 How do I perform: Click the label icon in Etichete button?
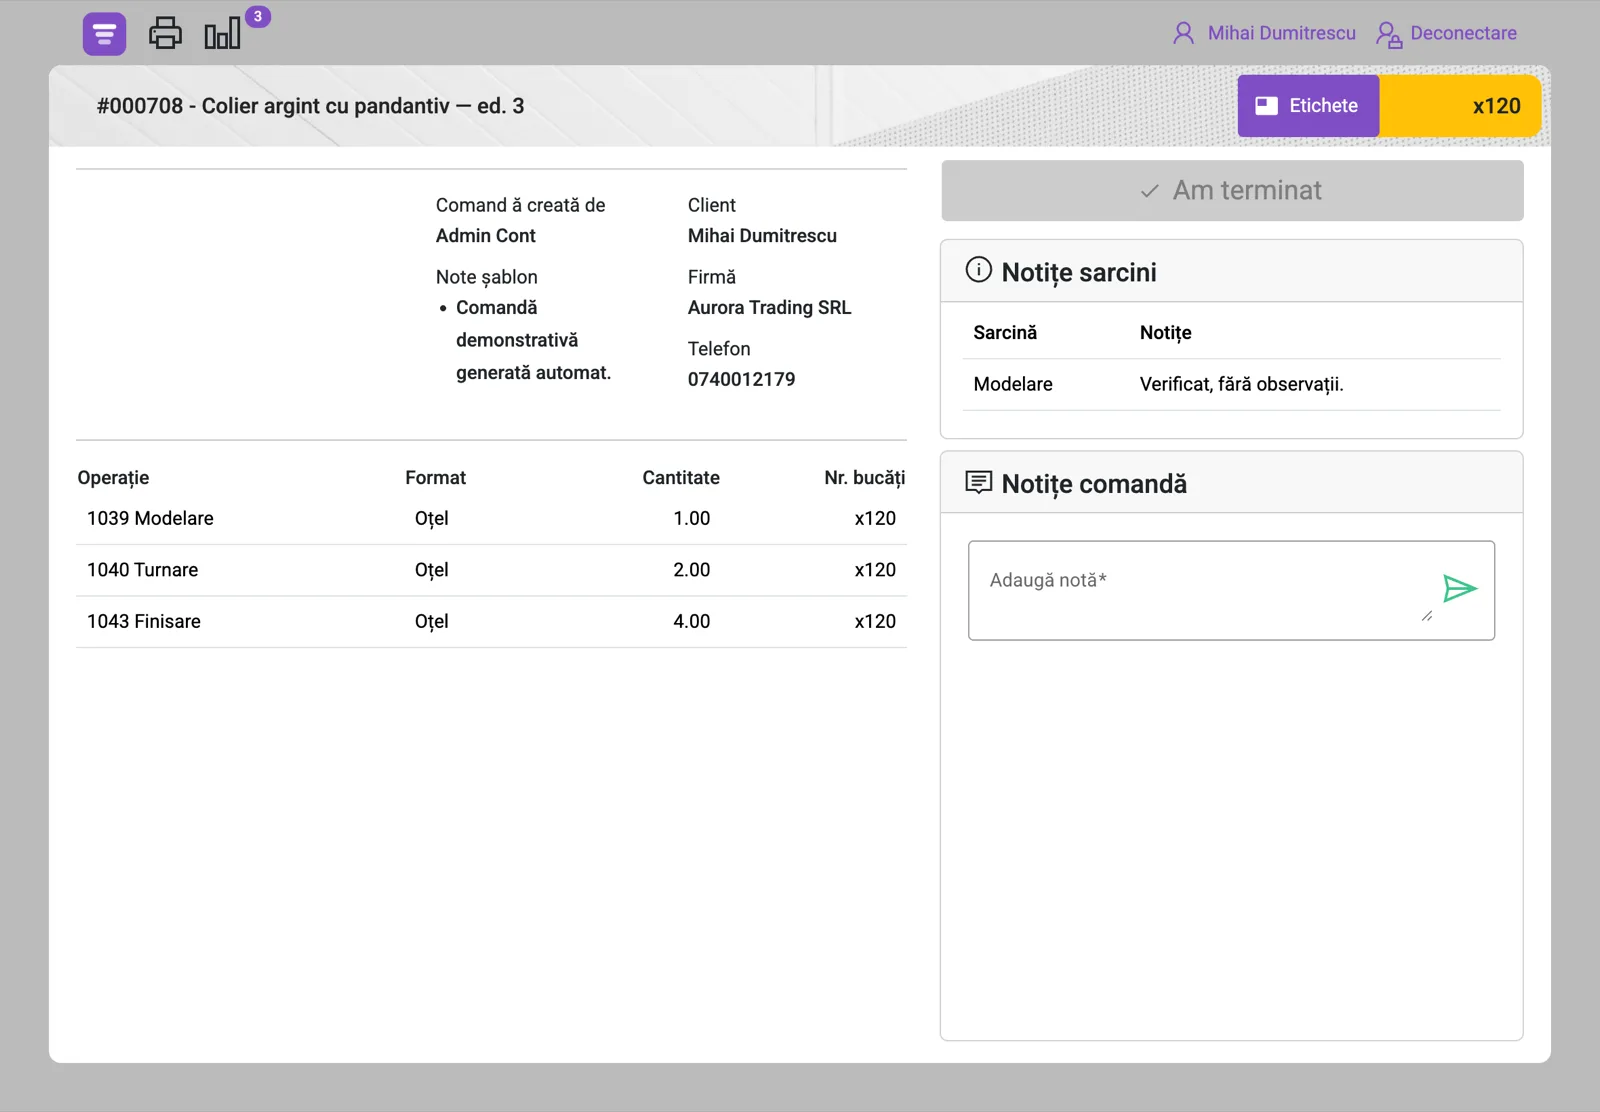1267,106
